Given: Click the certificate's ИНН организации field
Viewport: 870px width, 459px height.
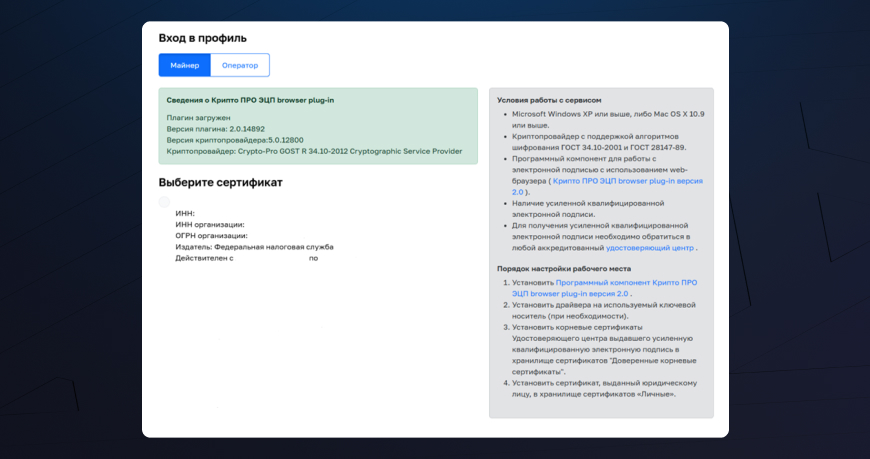Looking at the screenshot, I should 210,224.
